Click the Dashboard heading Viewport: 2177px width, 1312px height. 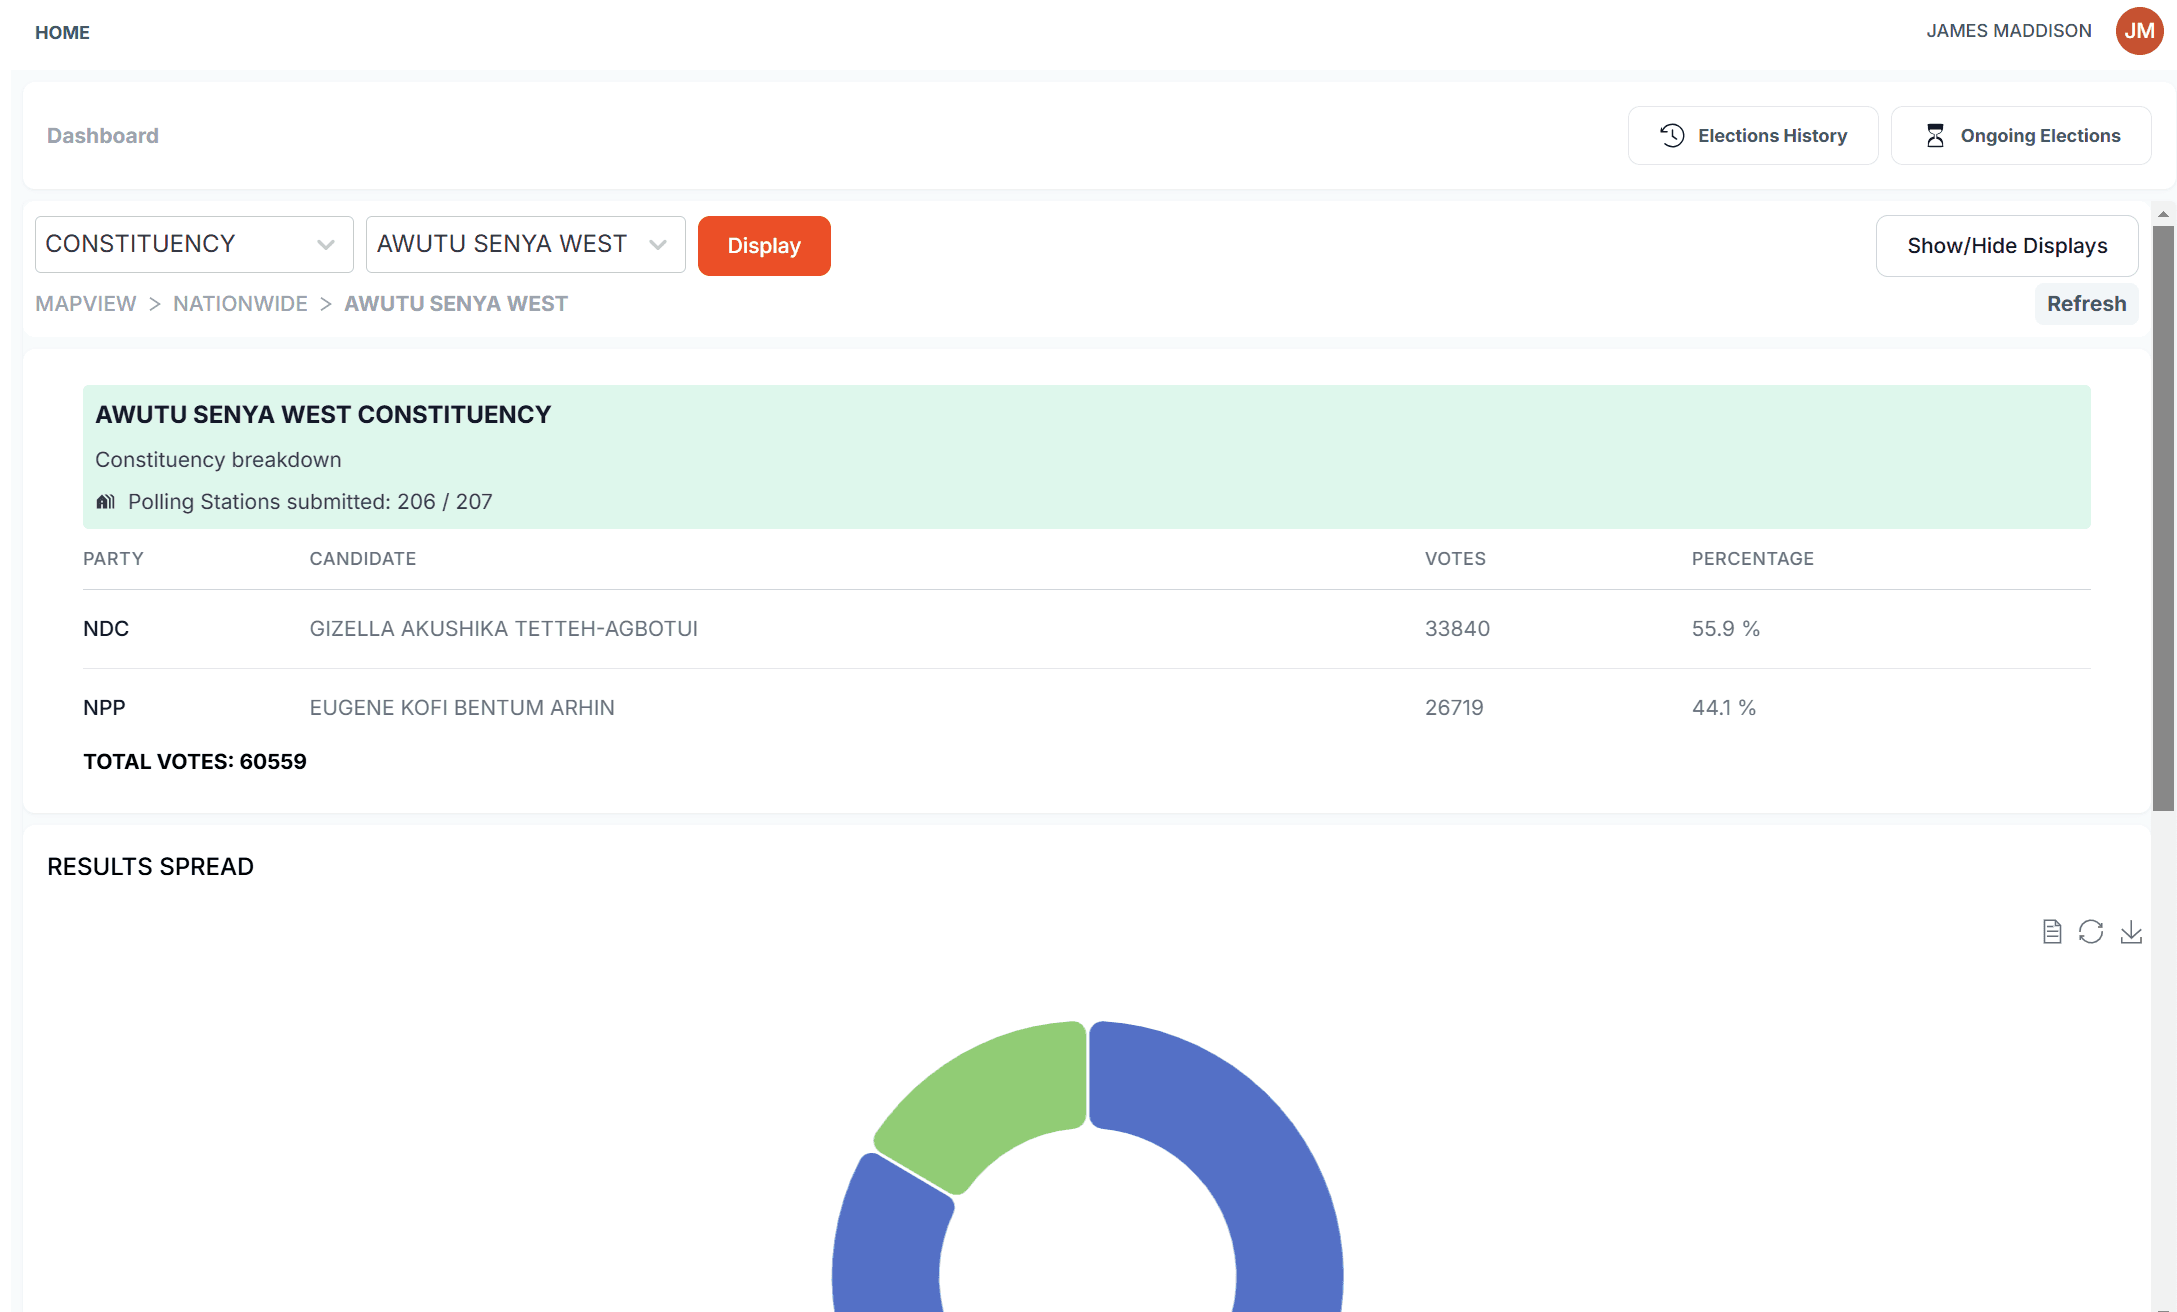point(103,136)
